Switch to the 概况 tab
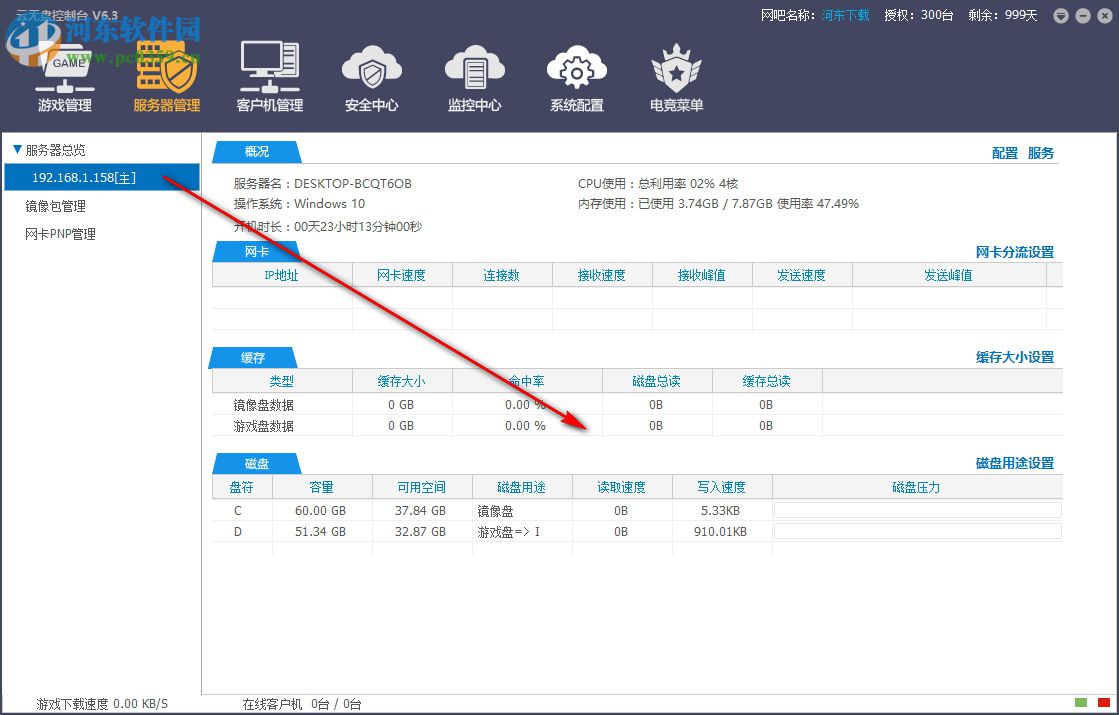Image resolution: width=1119 pixels, height=715 pixels. click(256, 151)
